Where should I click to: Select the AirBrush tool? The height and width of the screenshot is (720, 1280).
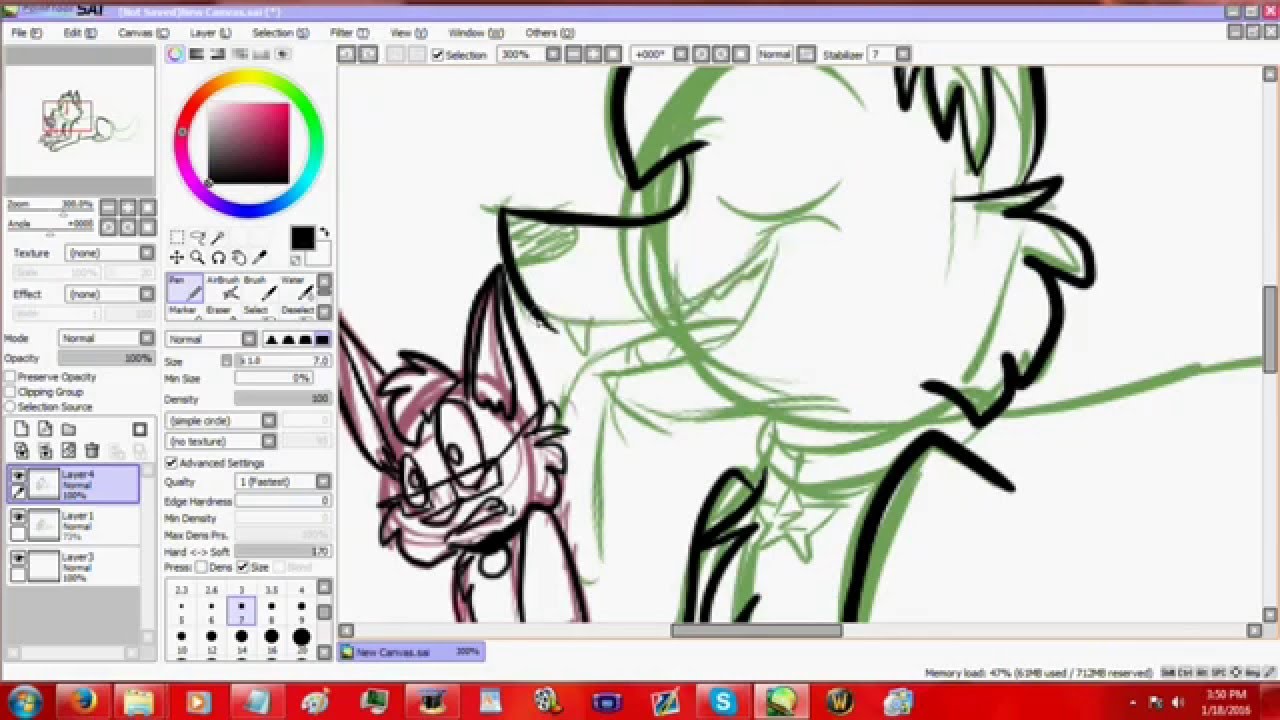tap(222, 288)
